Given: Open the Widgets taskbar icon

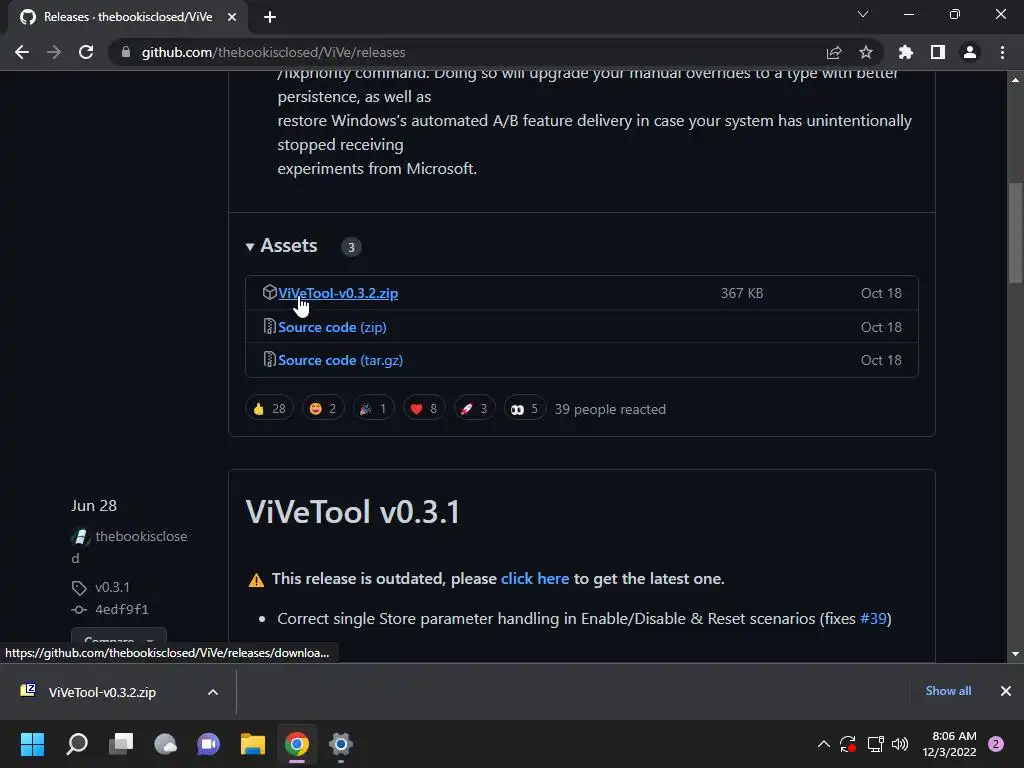Looking at the screenshot, I should 165,744.
